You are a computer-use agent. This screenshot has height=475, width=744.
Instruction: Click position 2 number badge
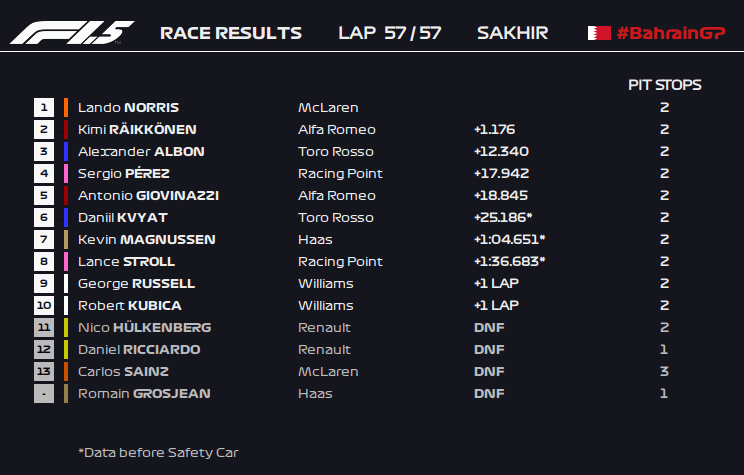click(43, 129)
